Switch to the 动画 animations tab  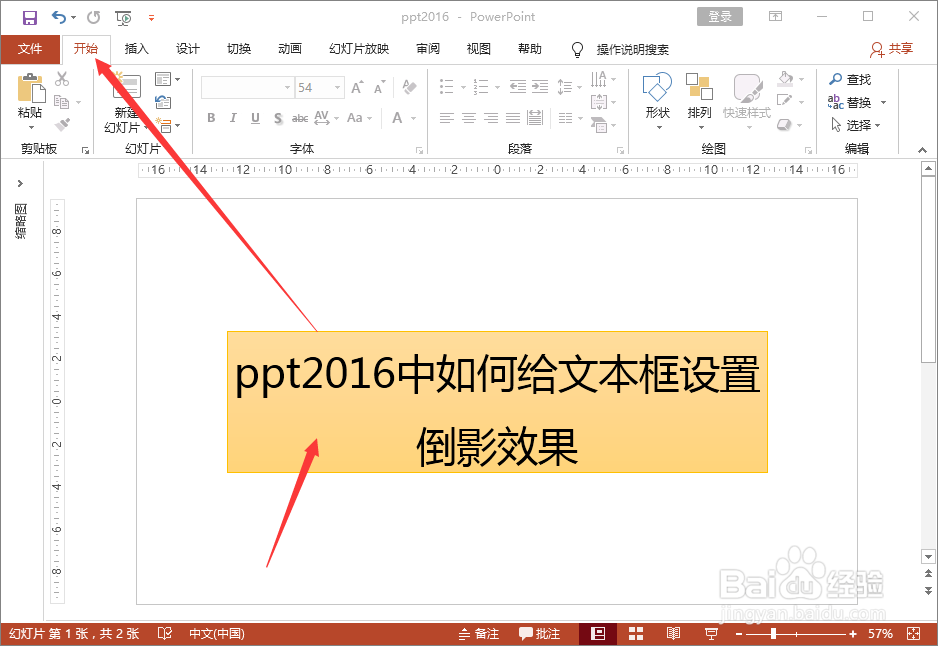click(x=290, y=49)
